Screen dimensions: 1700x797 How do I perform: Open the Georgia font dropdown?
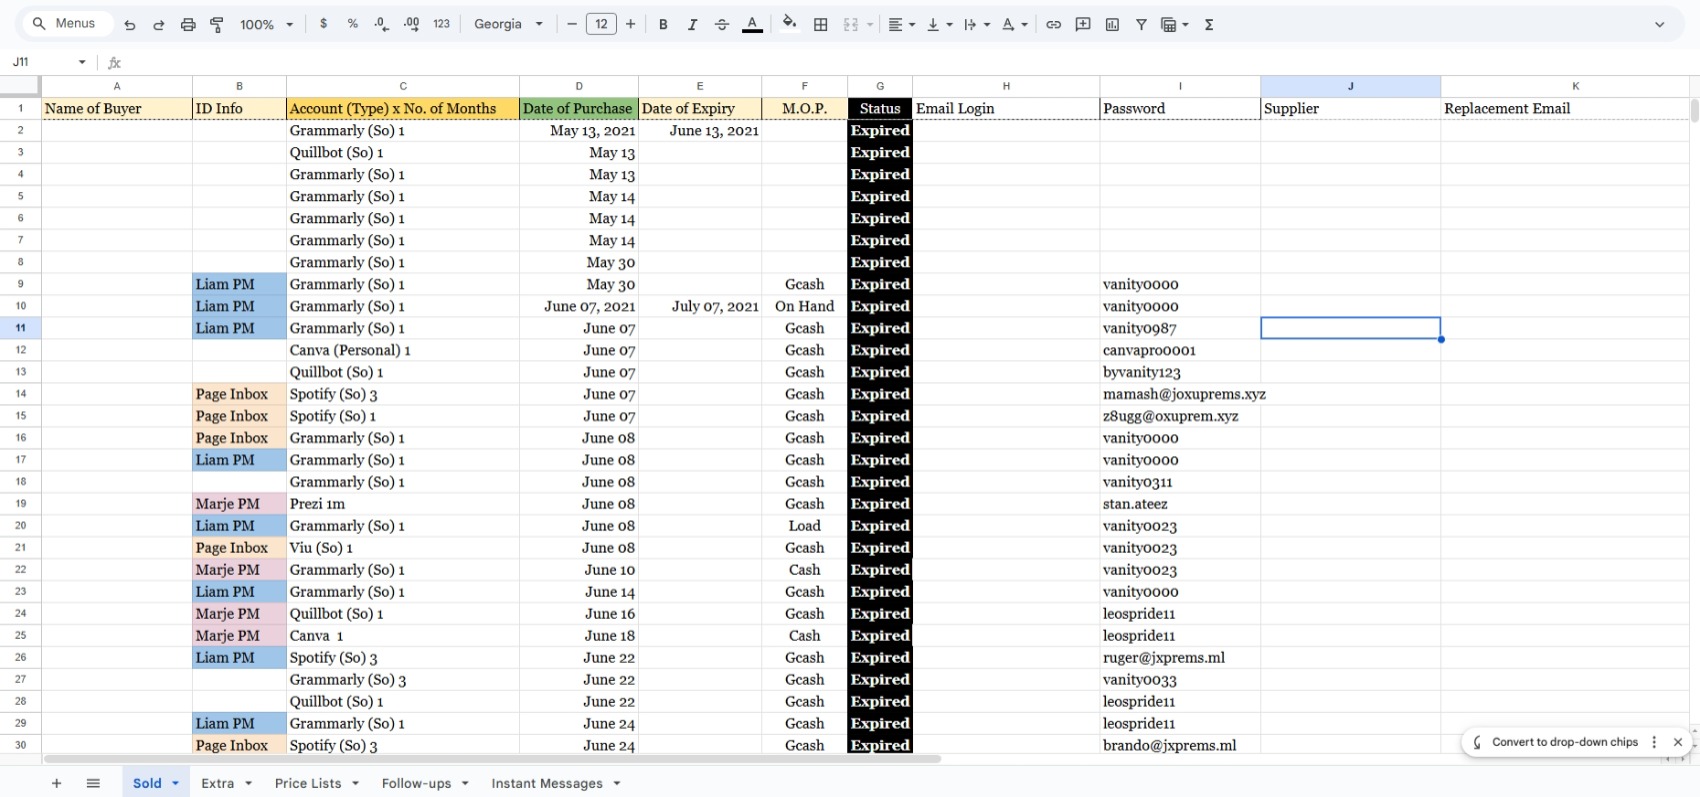[508, 24]
